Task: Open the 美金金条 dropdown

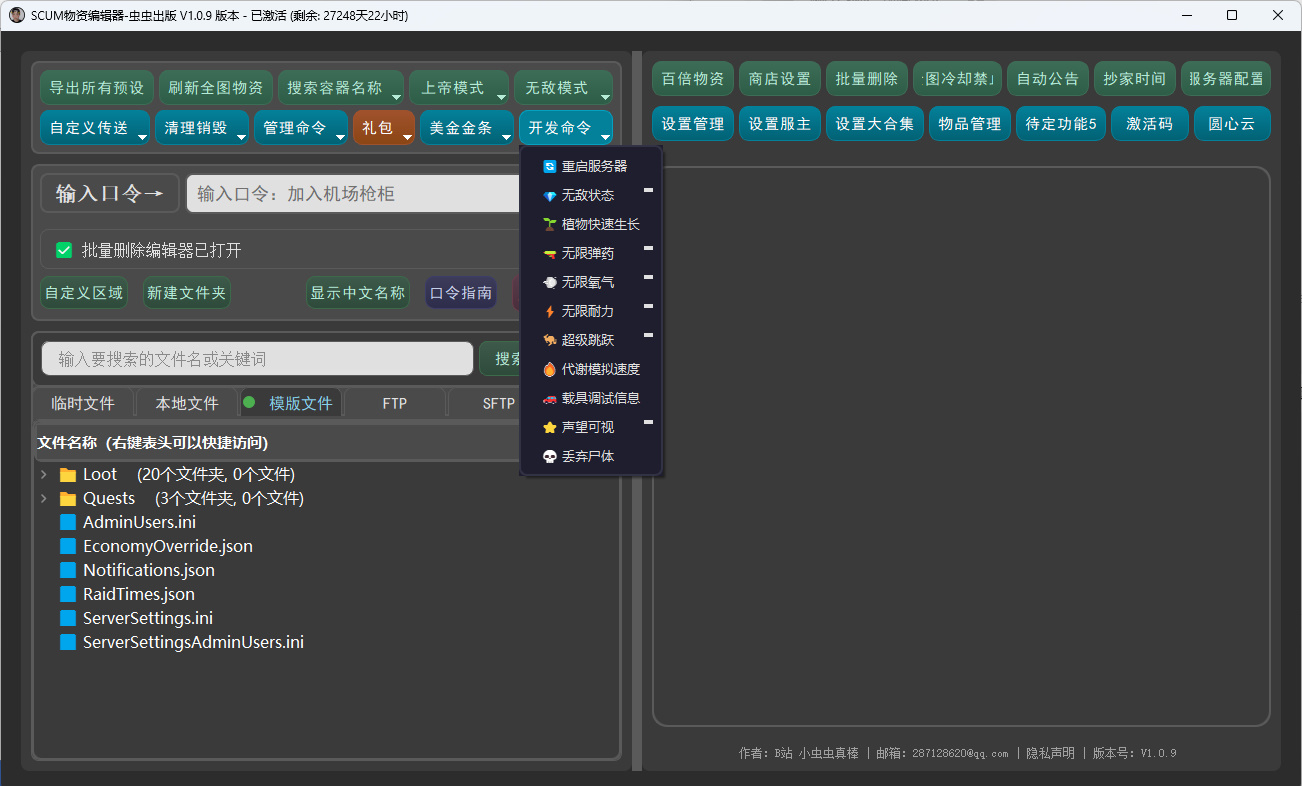Action: click(x=467, y=128)
